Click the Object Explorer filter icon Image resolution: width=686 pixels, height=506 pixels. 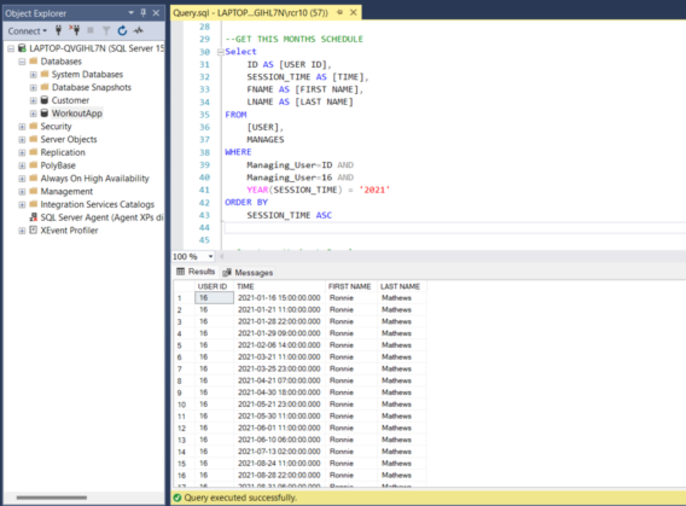click(x=106, y=31)
